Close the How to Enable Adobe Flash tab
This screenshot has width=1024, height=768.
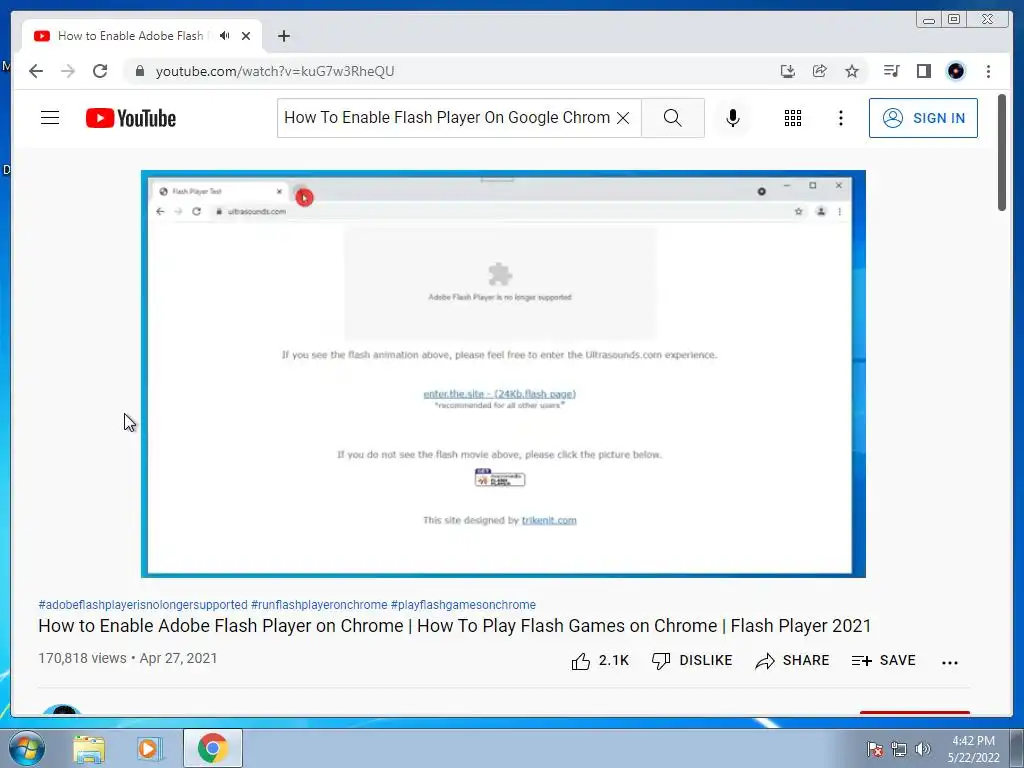pyautogui.click(x=246, y=36)
